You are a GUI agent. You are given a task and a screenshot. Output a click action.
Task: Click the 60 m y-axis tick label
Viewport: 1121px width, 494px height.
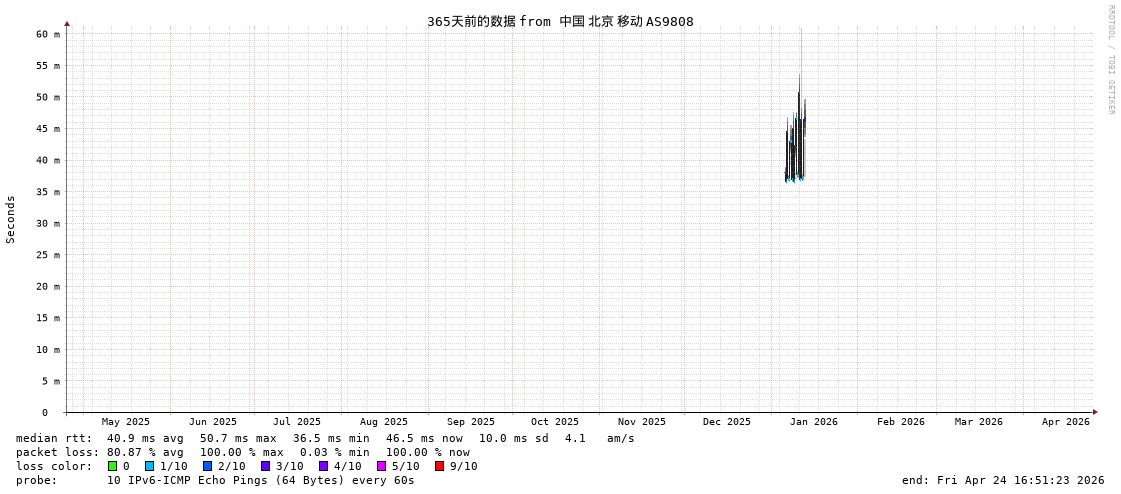[49, 34]
